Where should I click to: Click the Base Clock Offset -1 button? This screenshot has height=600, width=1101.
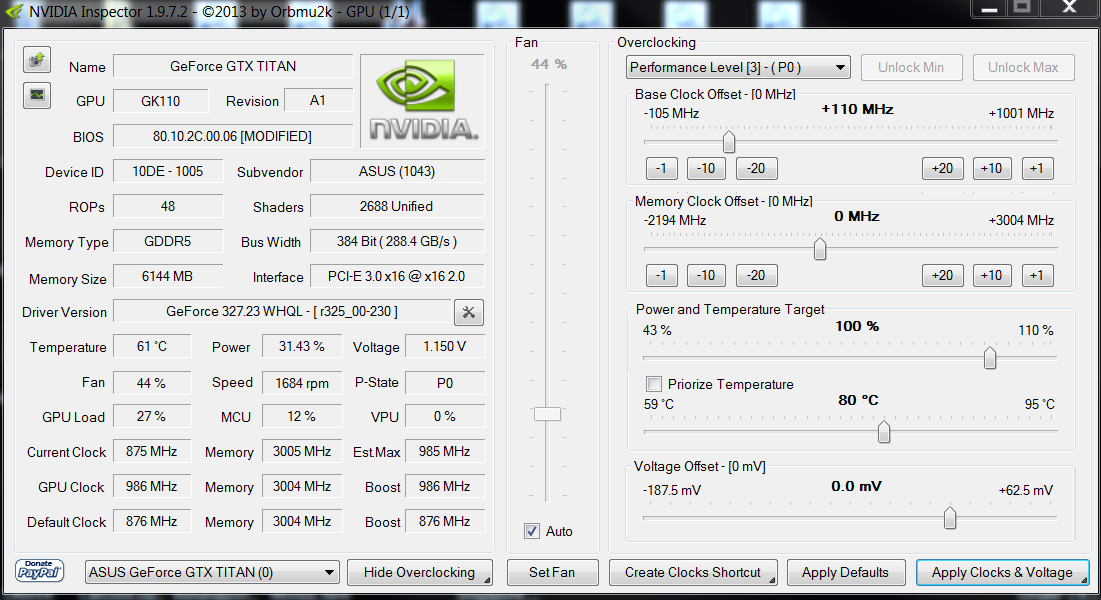tap(661, 168)
